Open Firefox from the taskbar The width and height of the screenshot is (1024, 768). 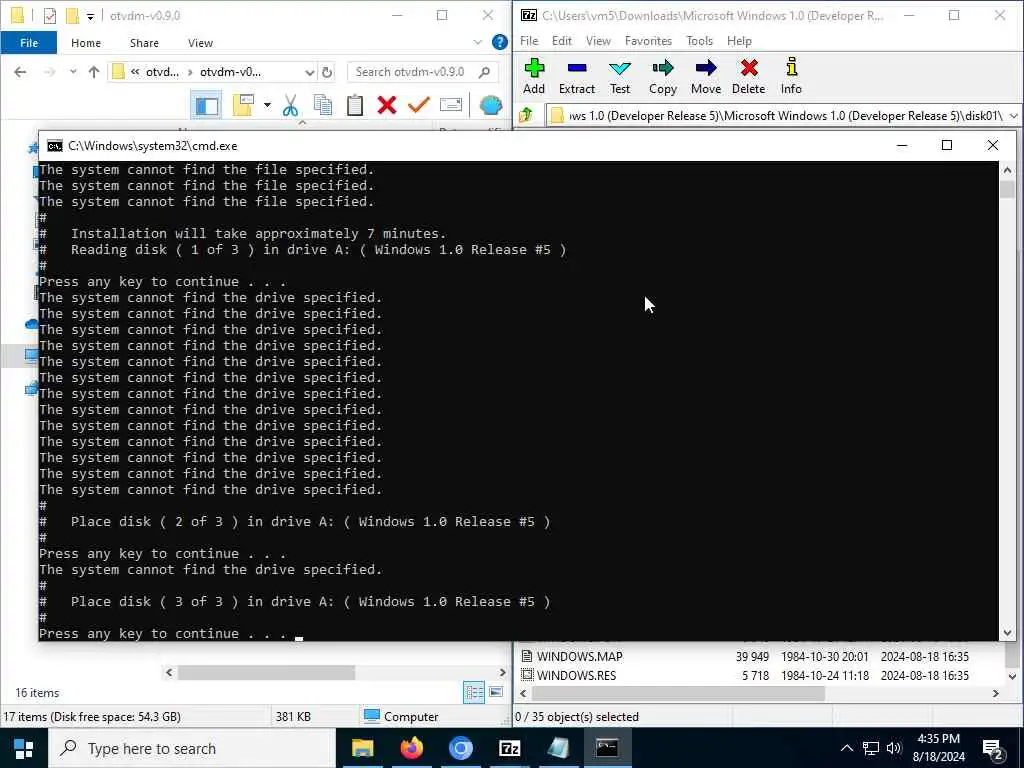411,748
